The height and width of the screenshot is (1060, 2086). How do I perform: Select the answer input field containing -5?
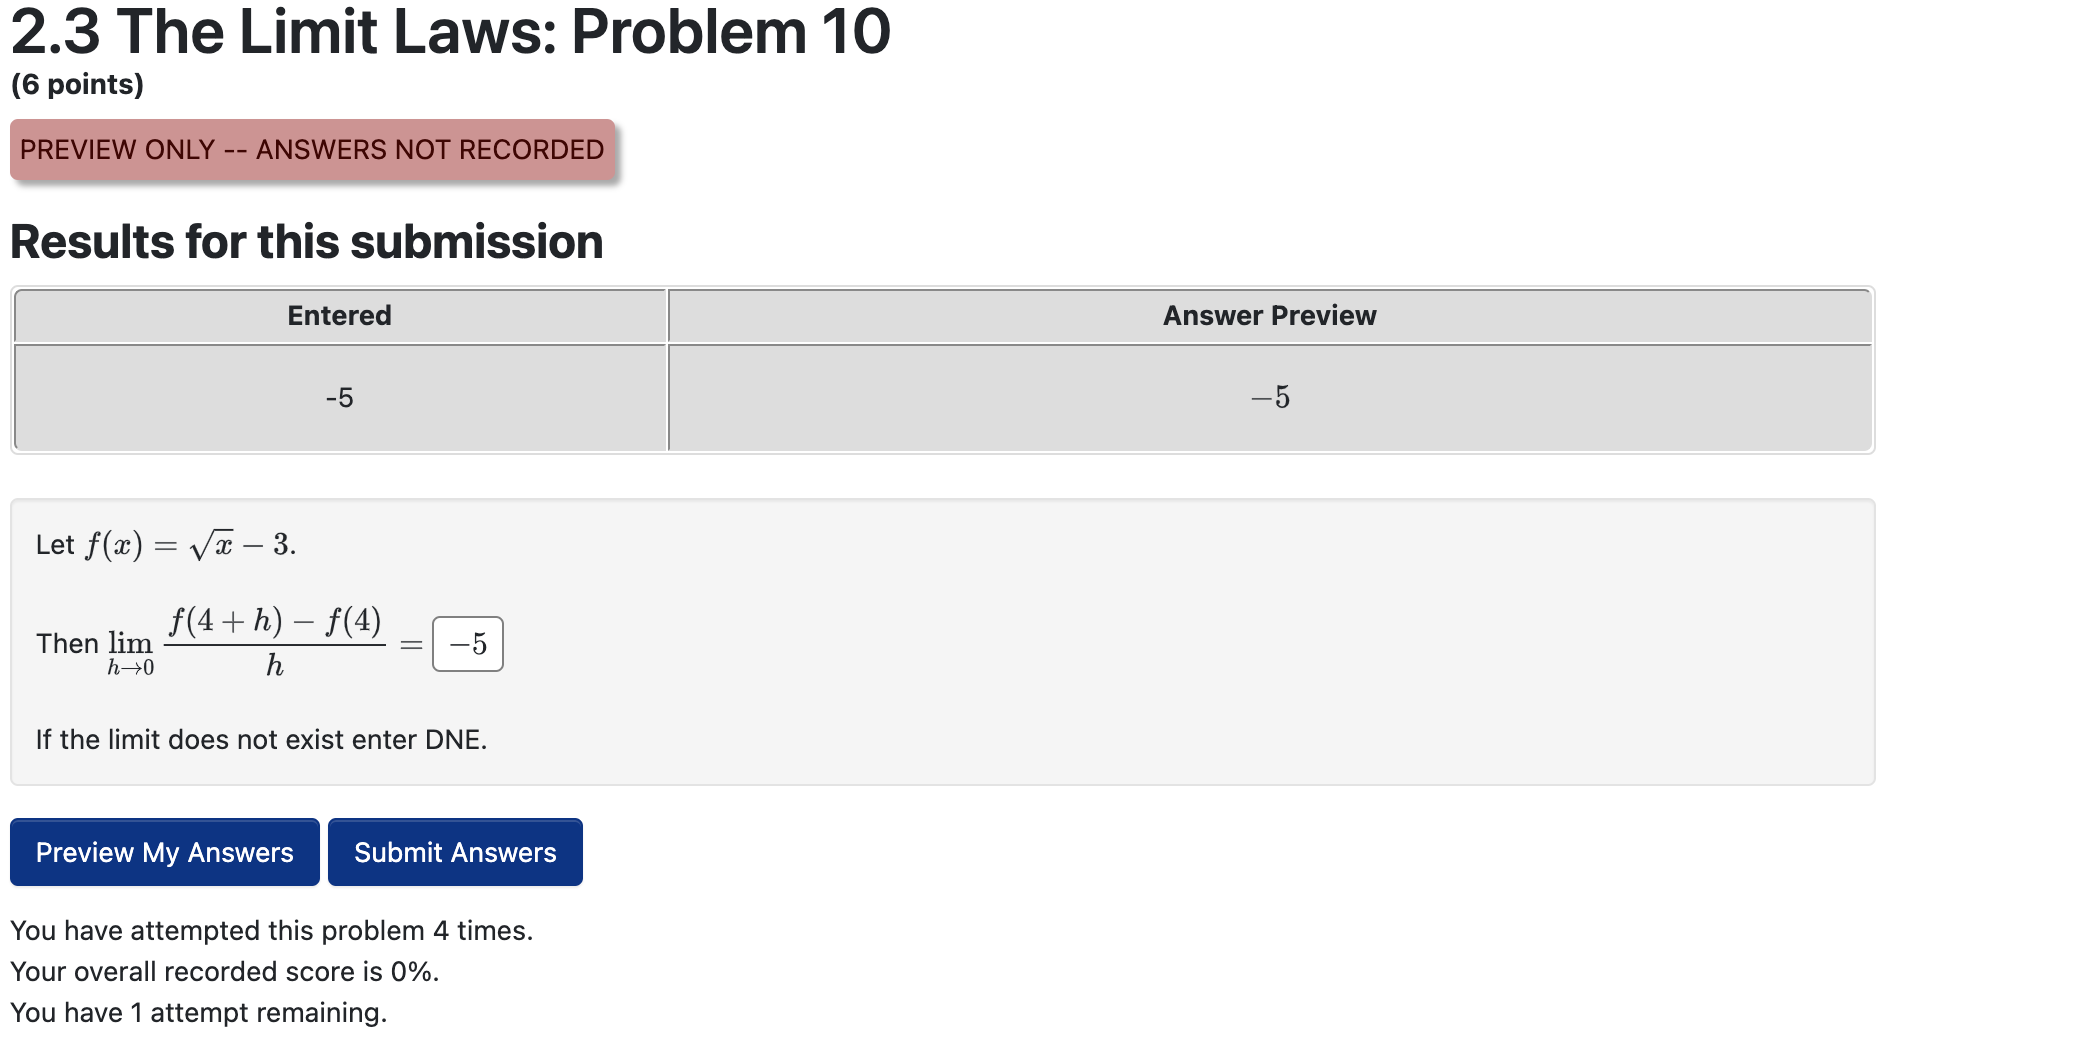point(466,643)
